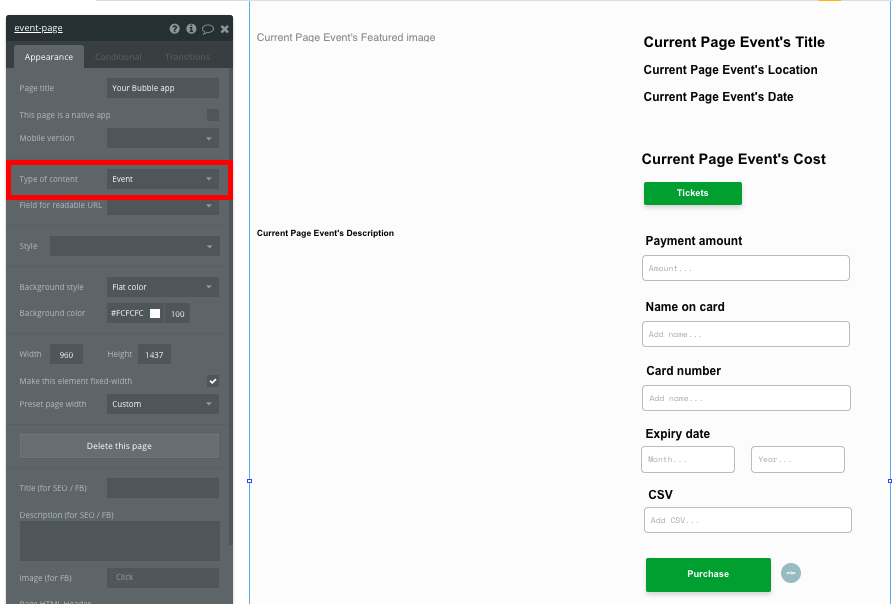Open the Mobile version dropdown
893x604 pixels.
coord(163,138)
